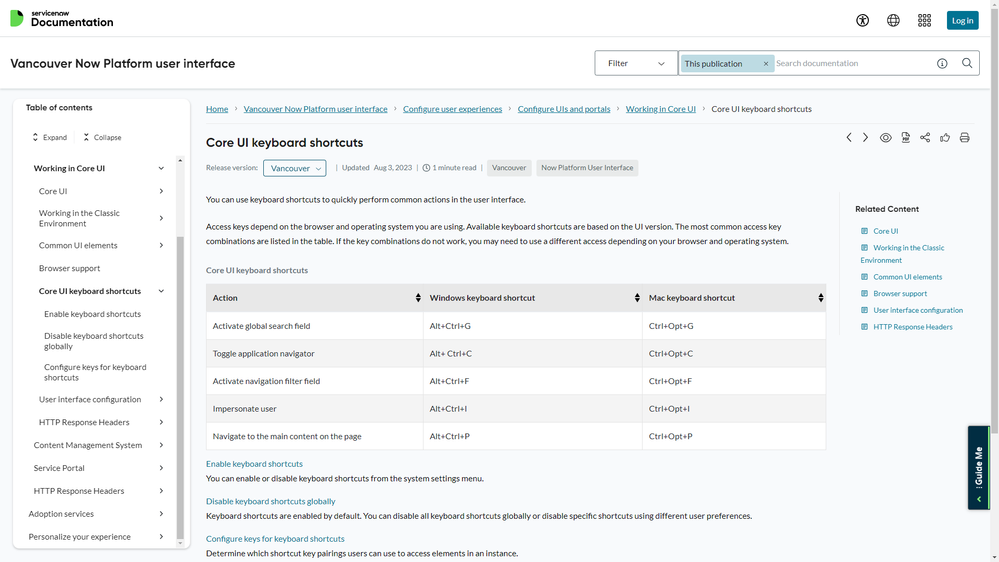Image resolution: width=999 pixels, height=562 pixels.
Task: Open Disable keyboard shortcuts globally link below table
Action: point(271,501)
